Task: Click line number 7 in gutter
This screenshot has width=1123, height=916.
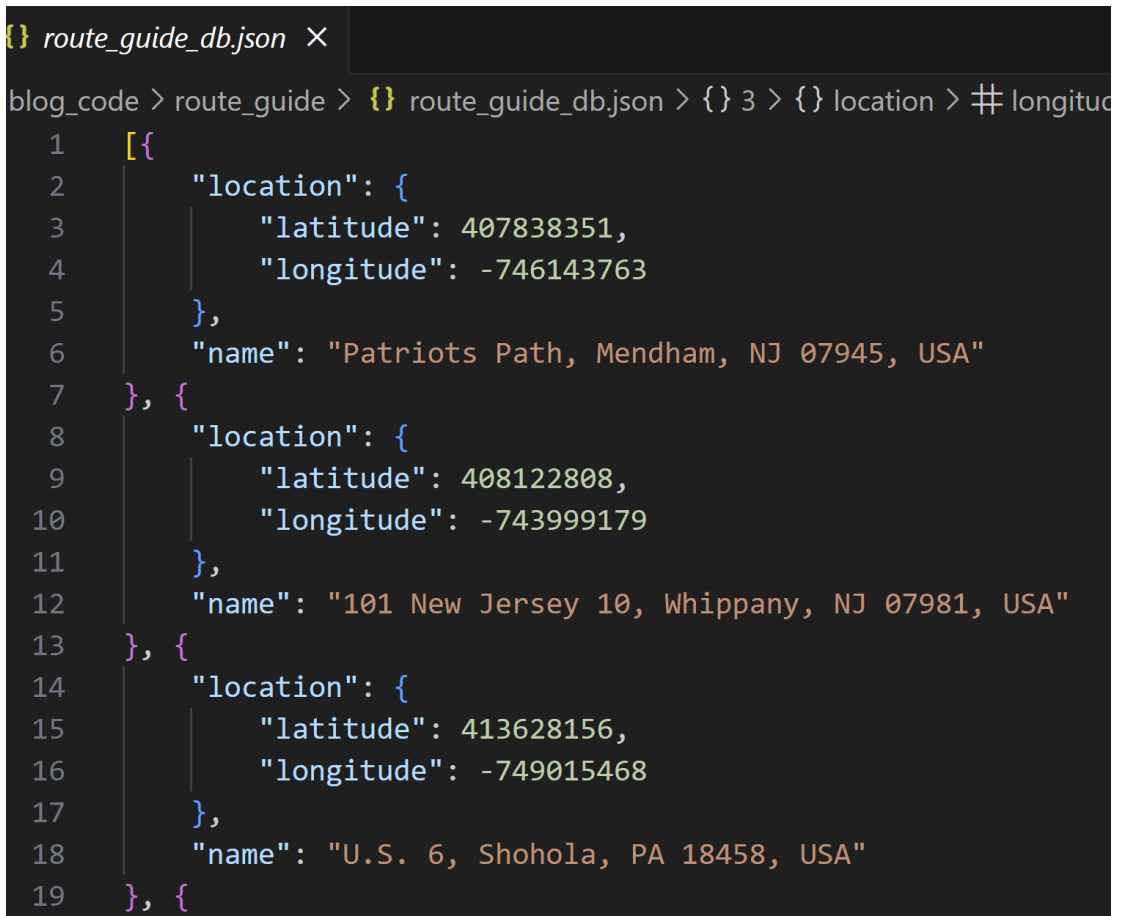Action: coord(57,395)
